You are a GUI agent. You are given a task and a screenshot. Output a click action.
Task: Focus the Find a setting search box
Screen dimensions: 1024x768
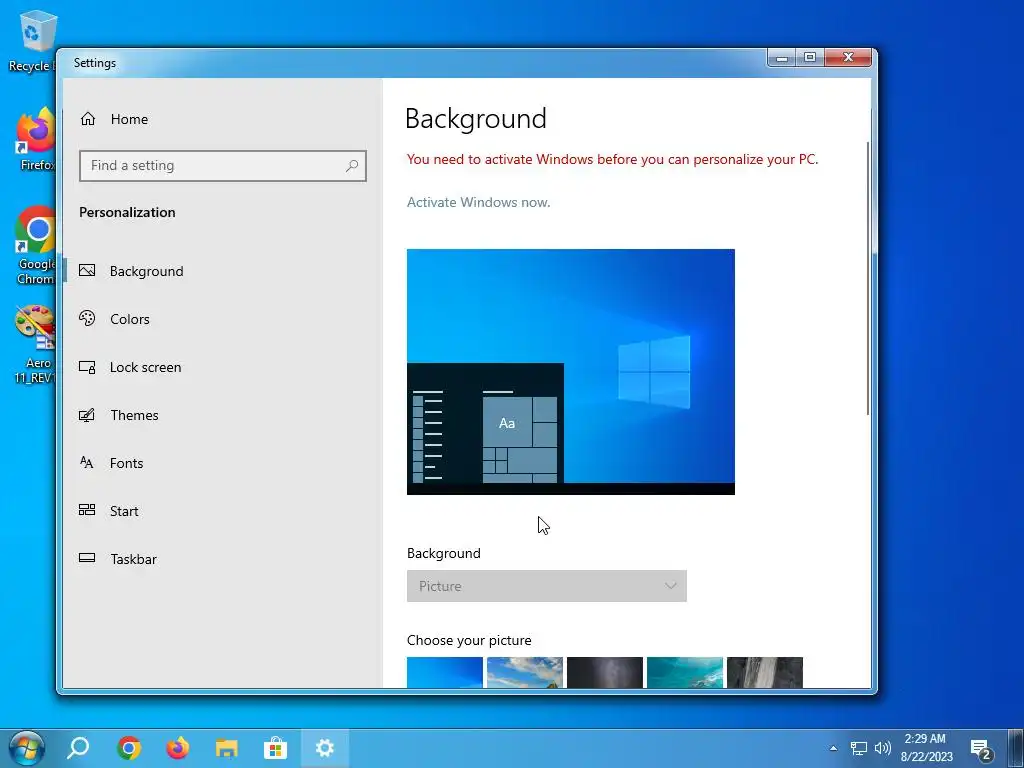pyautogui.click(x=223, y=166)
